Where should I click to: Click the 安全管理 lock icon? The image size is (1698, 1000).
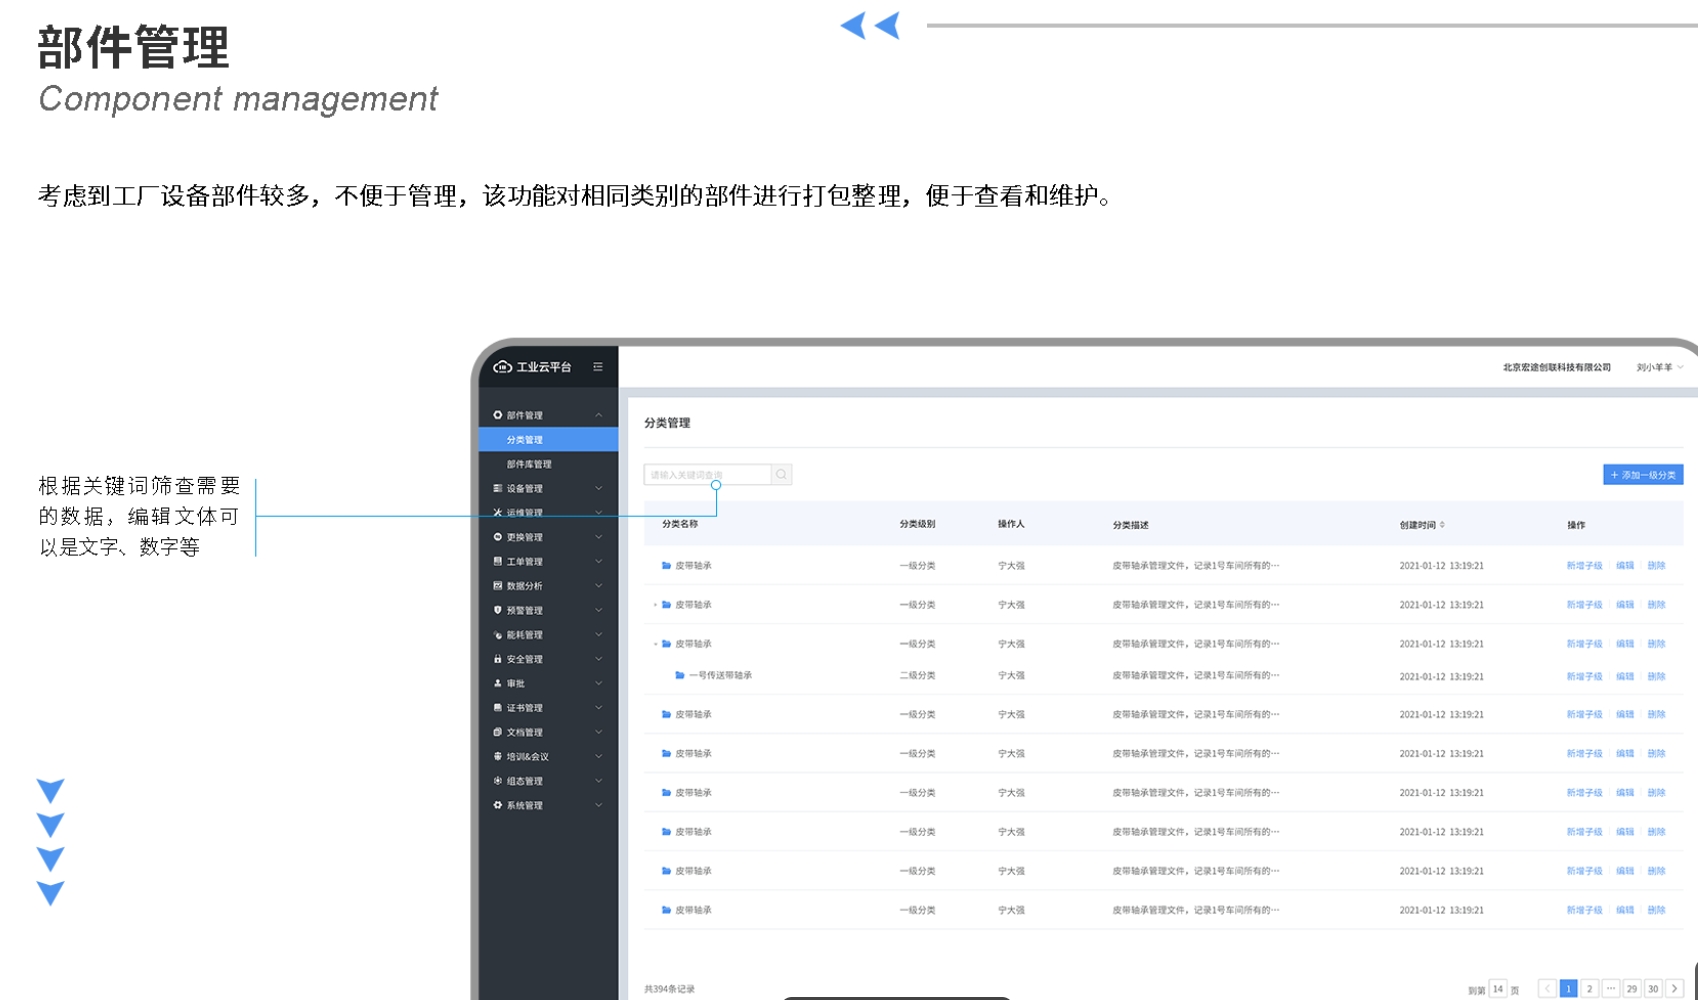(498, 659)
